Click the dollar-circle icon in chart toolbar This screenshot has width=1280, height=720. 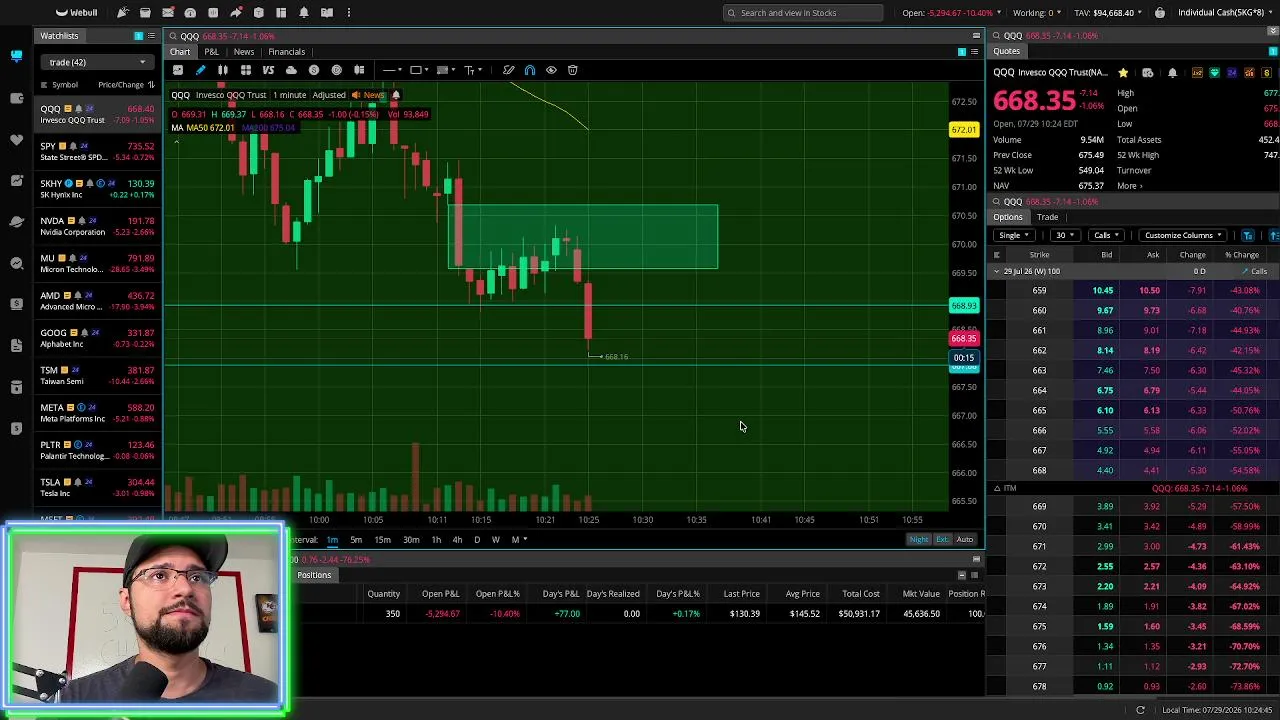coord(314,70)
